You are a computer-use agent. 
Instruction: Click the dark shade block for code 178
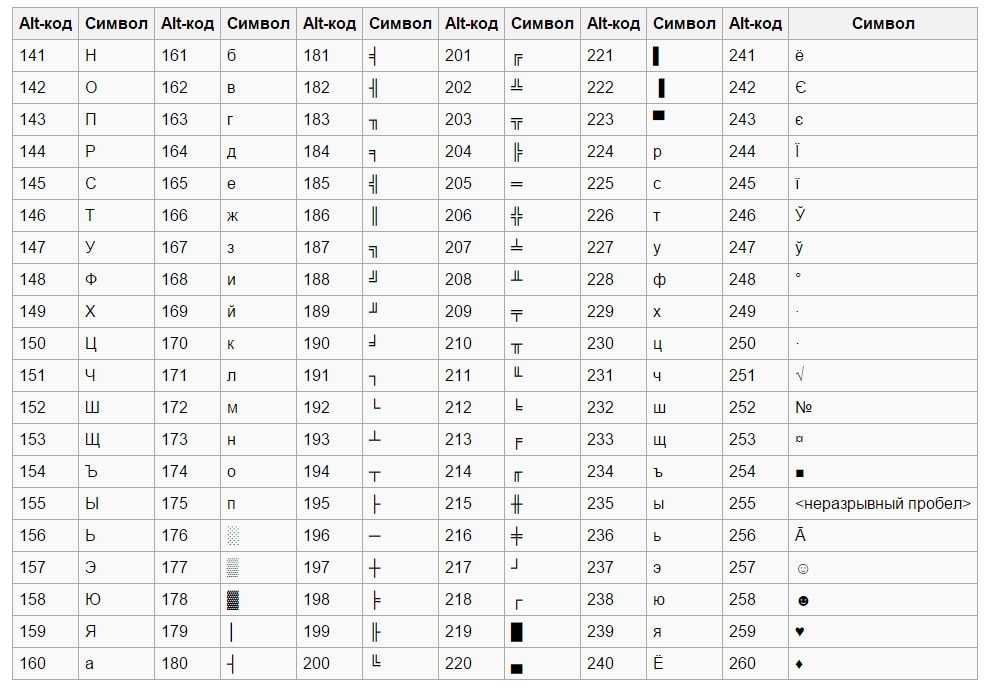point(233,600)
